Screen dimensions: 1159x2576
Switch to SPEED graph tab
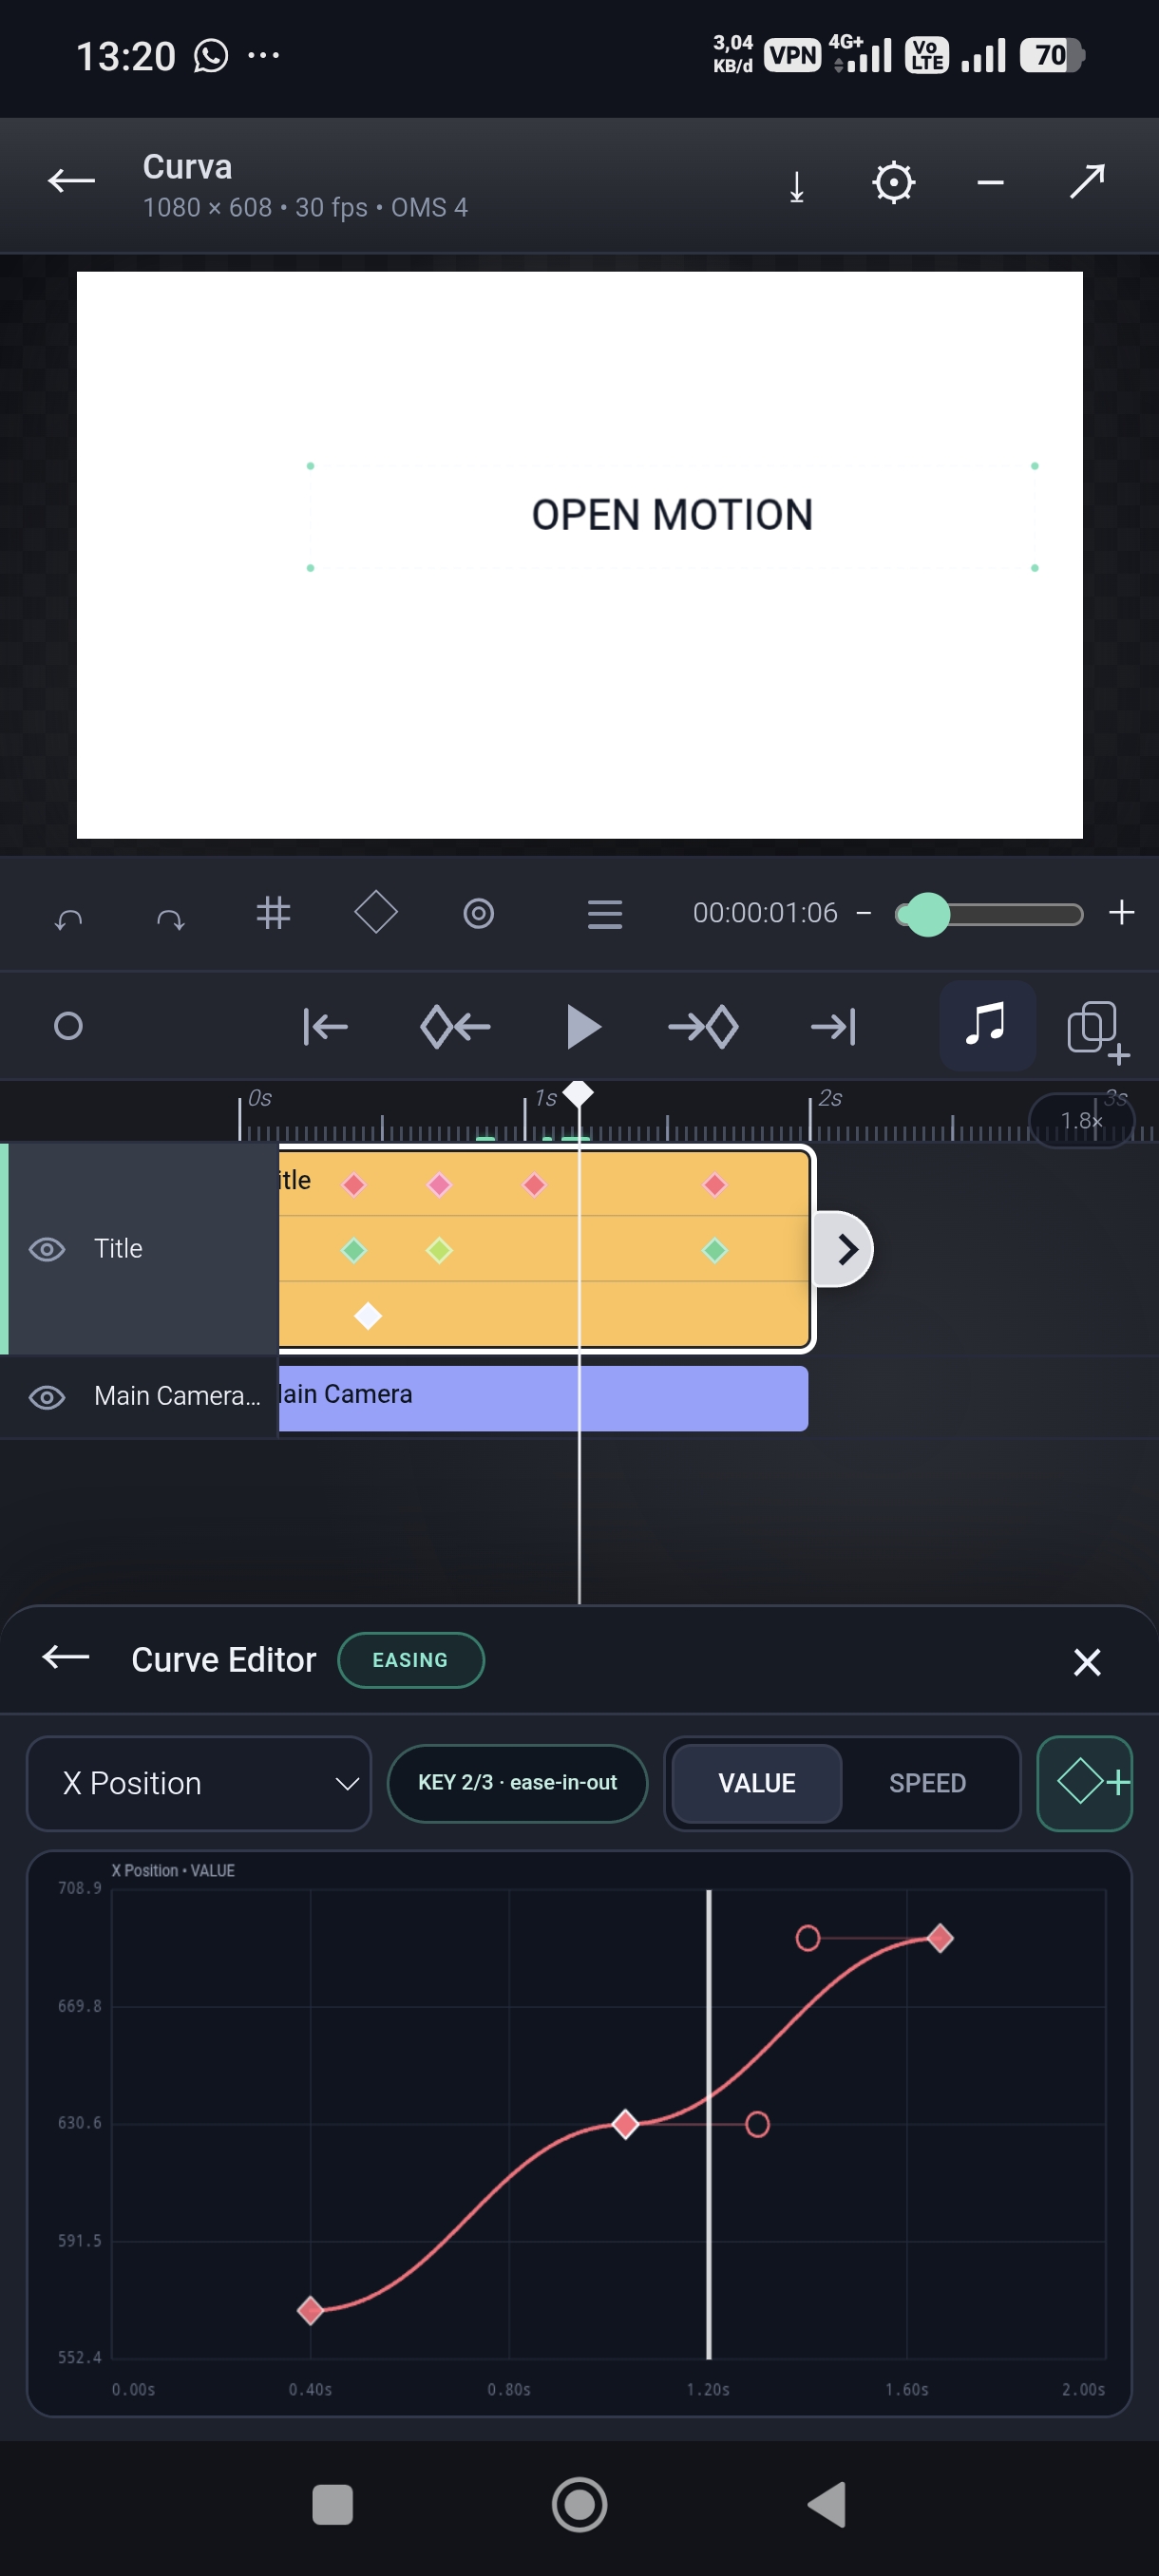tap(927, 1783)
